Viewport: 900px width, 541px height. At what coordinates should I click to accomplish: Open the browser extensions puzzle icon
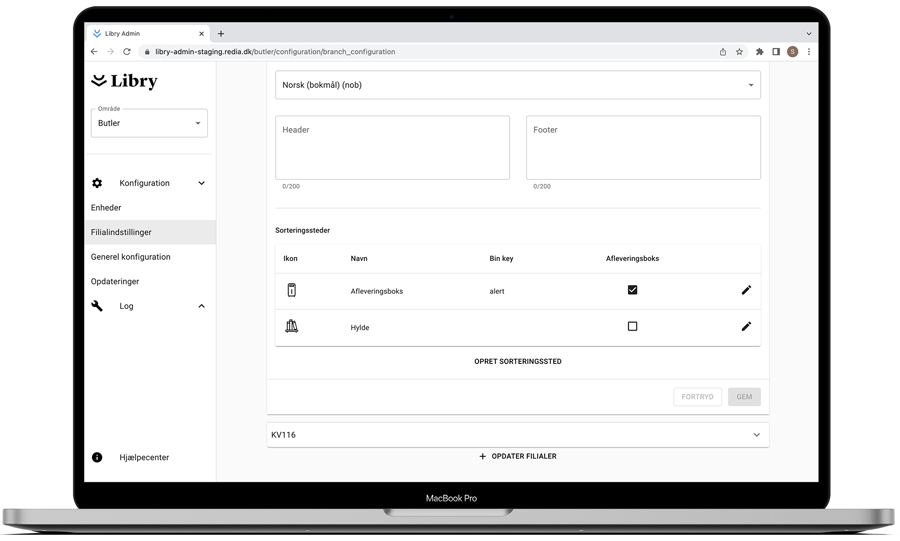[x=759, y=52]
